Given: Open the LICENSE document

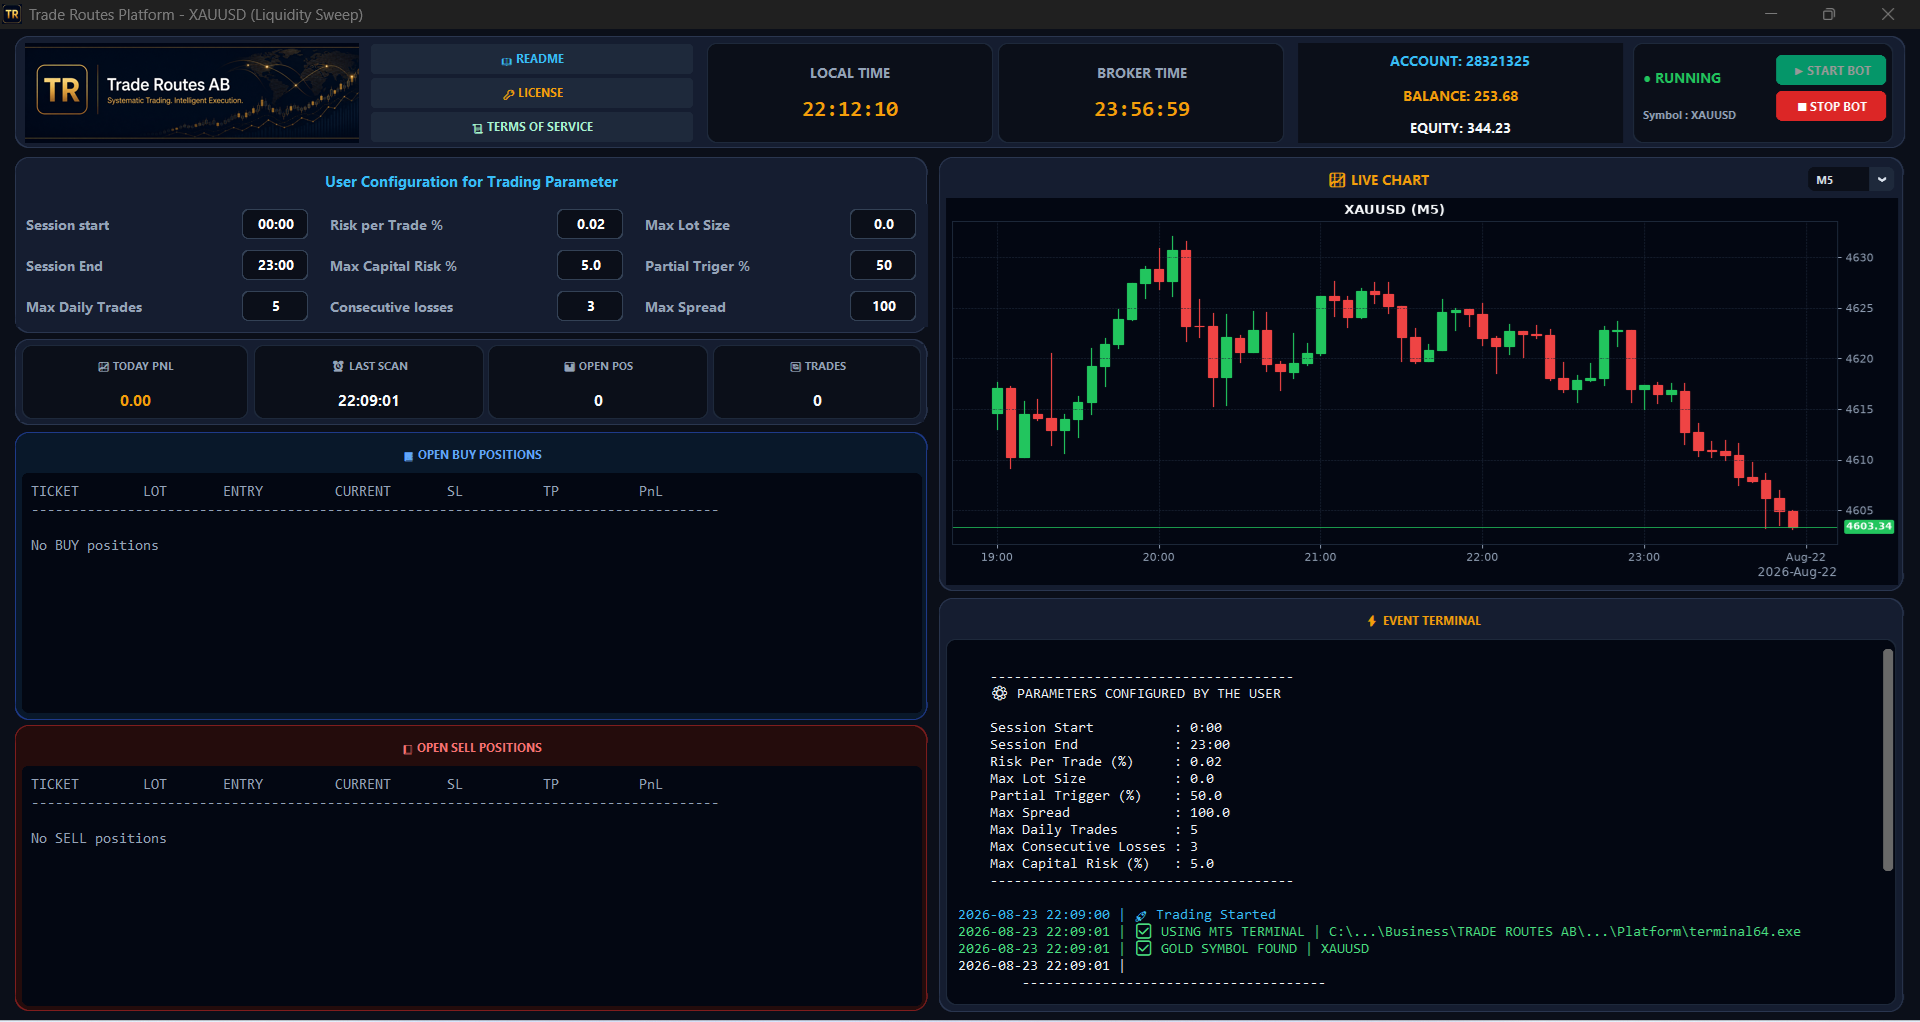Looking at the screenshot, I should click(532, 93).
